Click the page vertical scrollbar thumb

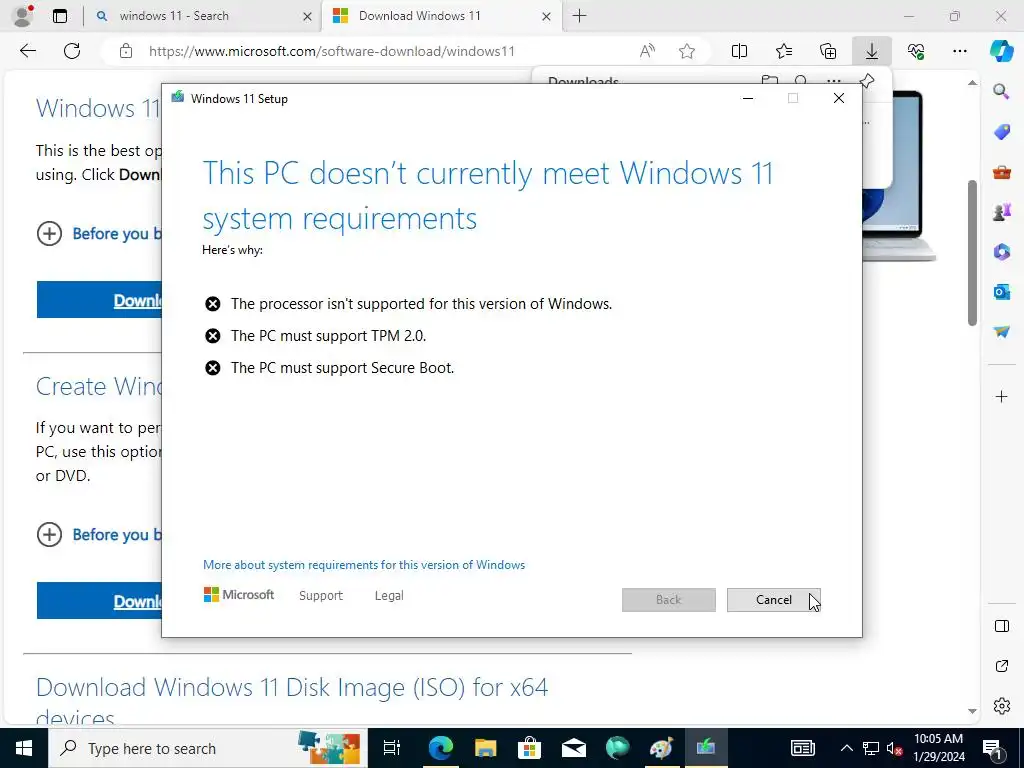(x=972, y=252)
